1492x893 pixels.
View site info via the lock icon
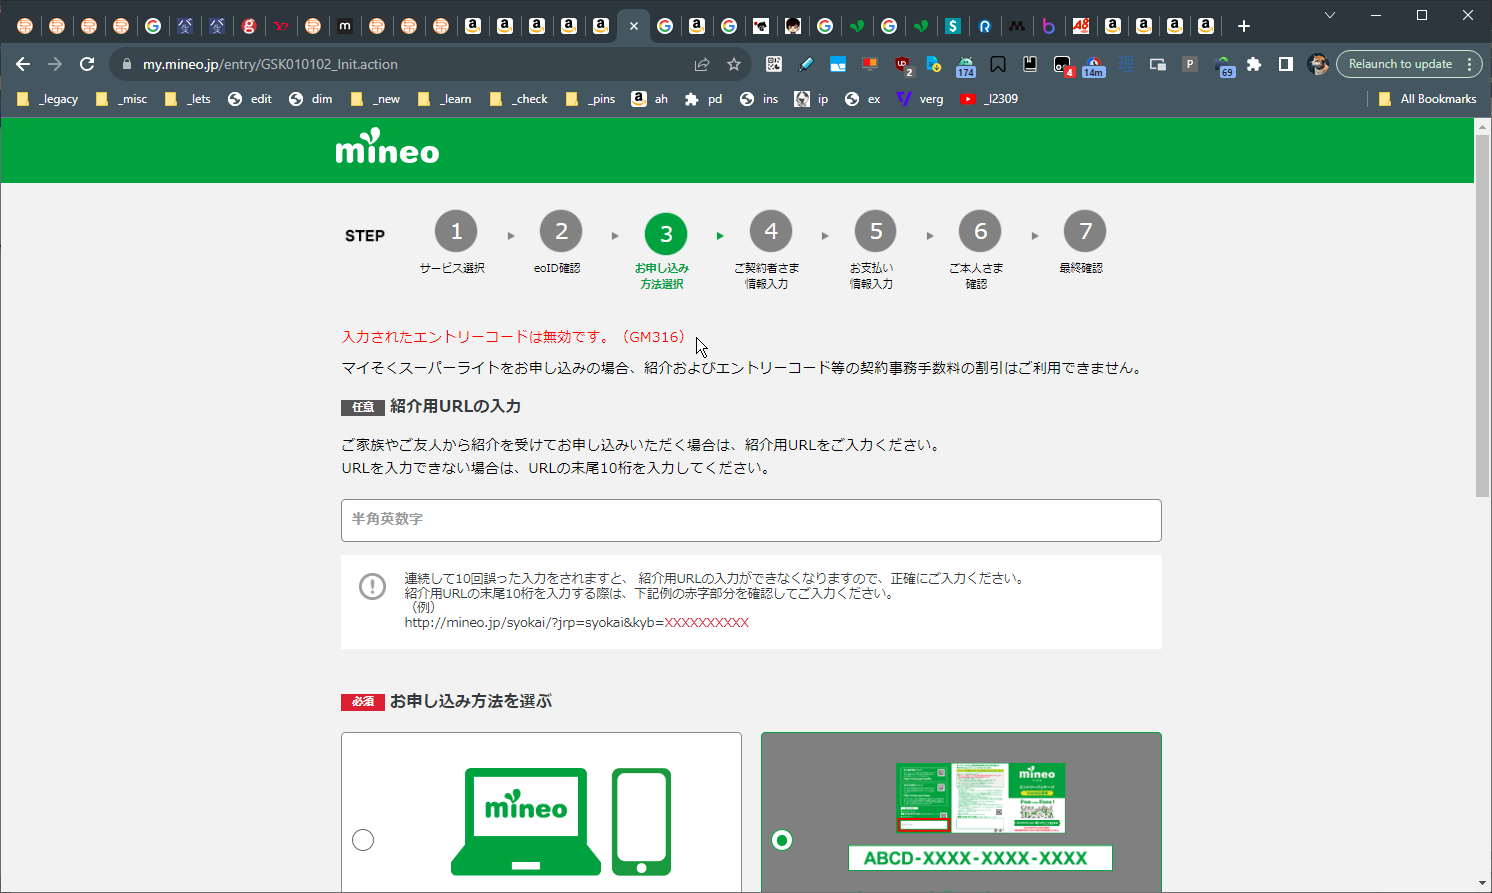click(x=126, y=64)
